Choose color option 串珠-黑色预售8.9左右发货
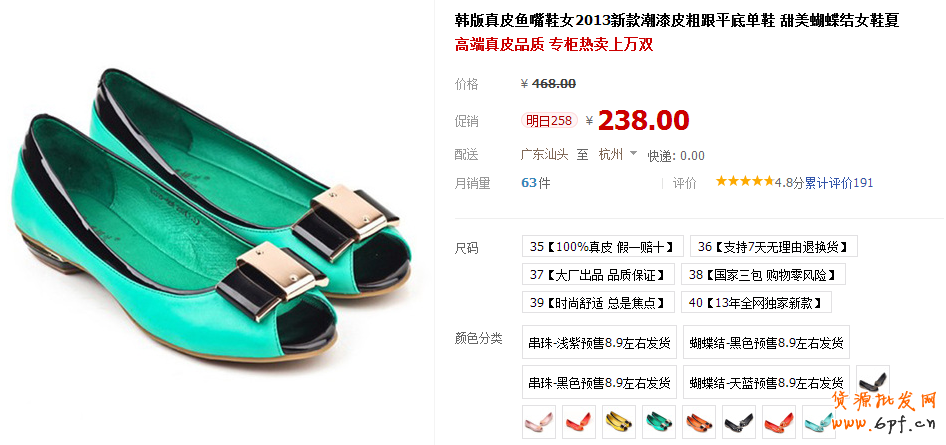946x445 pixels. (x=600, y=382)
